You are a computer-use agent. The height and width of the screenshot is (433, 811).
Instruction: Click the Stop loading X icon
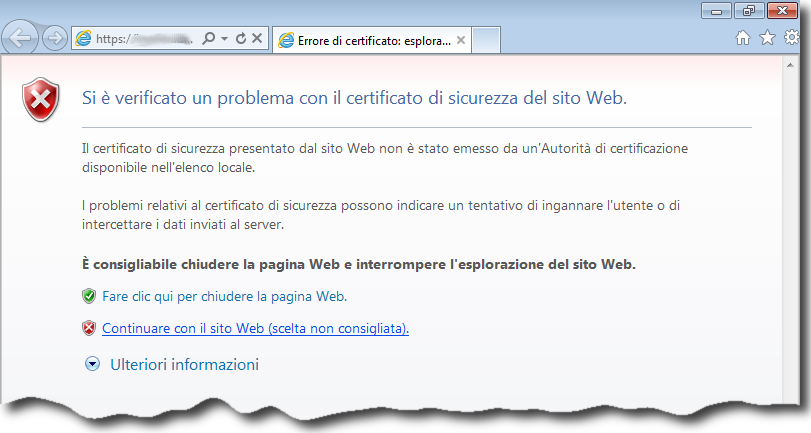click(257, 39)
